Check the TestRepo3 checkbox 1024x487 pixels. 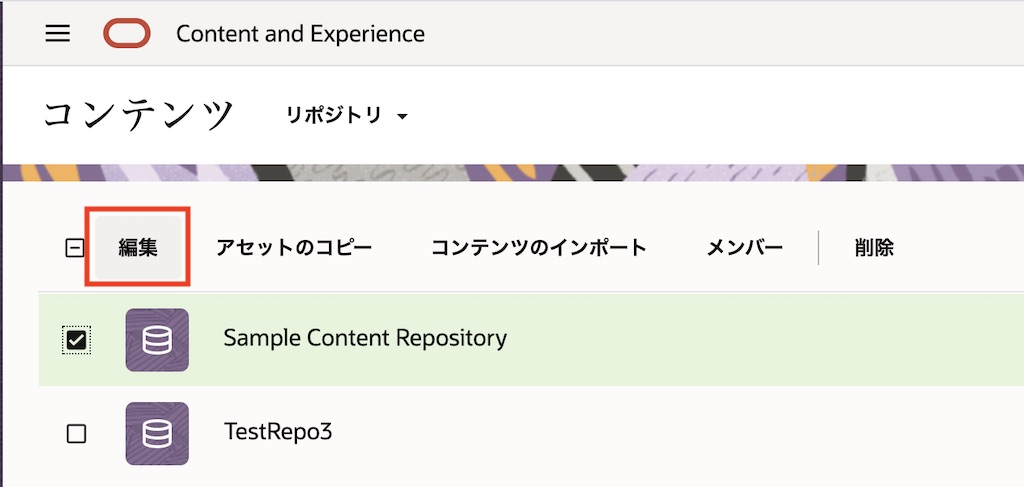(x=76, y=434)
